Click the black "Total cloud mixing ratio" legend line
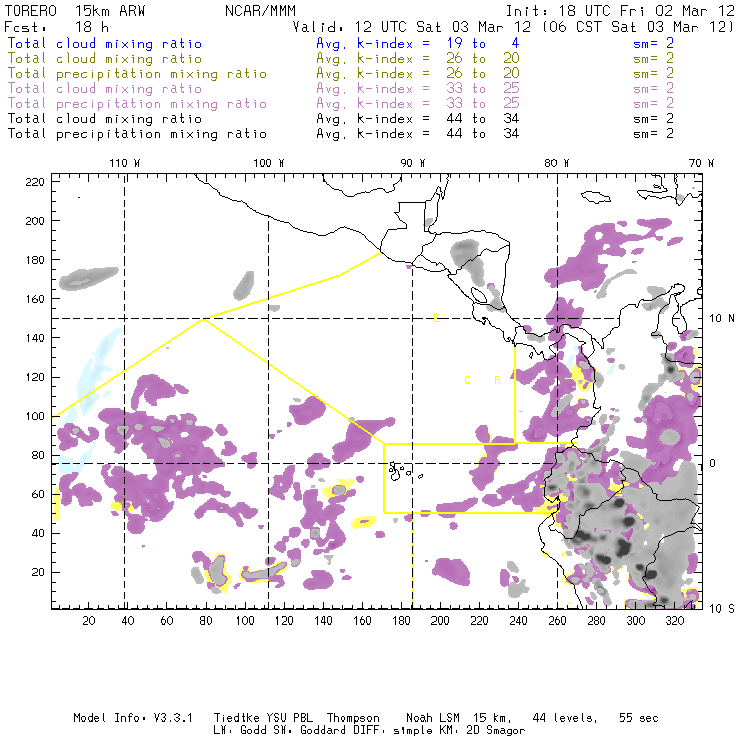 click(x=105, y=118)
